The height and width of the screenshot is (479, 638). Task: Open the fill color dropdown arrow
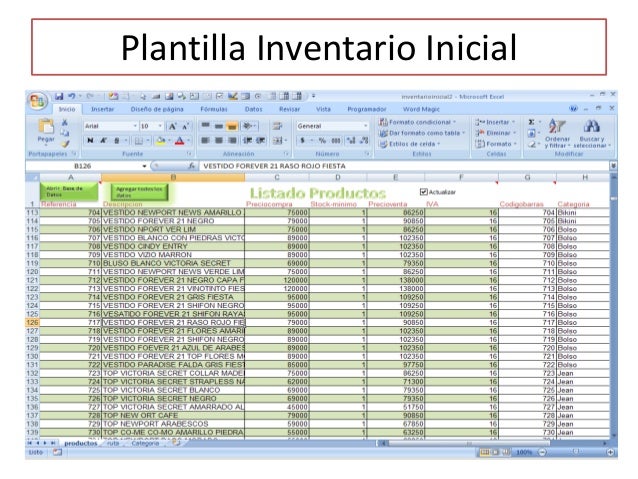coord(169,141)
